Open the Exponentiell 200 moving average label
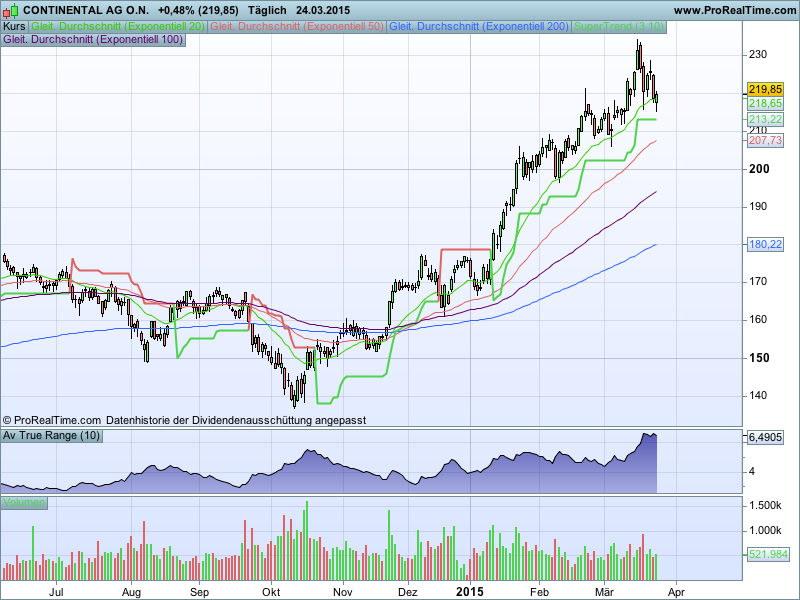 (x=479, y=27)
